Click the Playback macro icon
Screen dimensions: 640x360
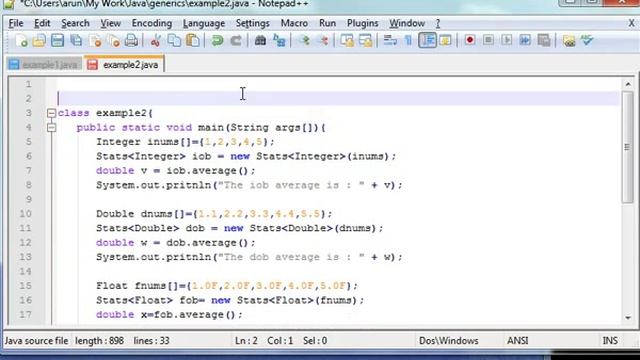(507, 40)
